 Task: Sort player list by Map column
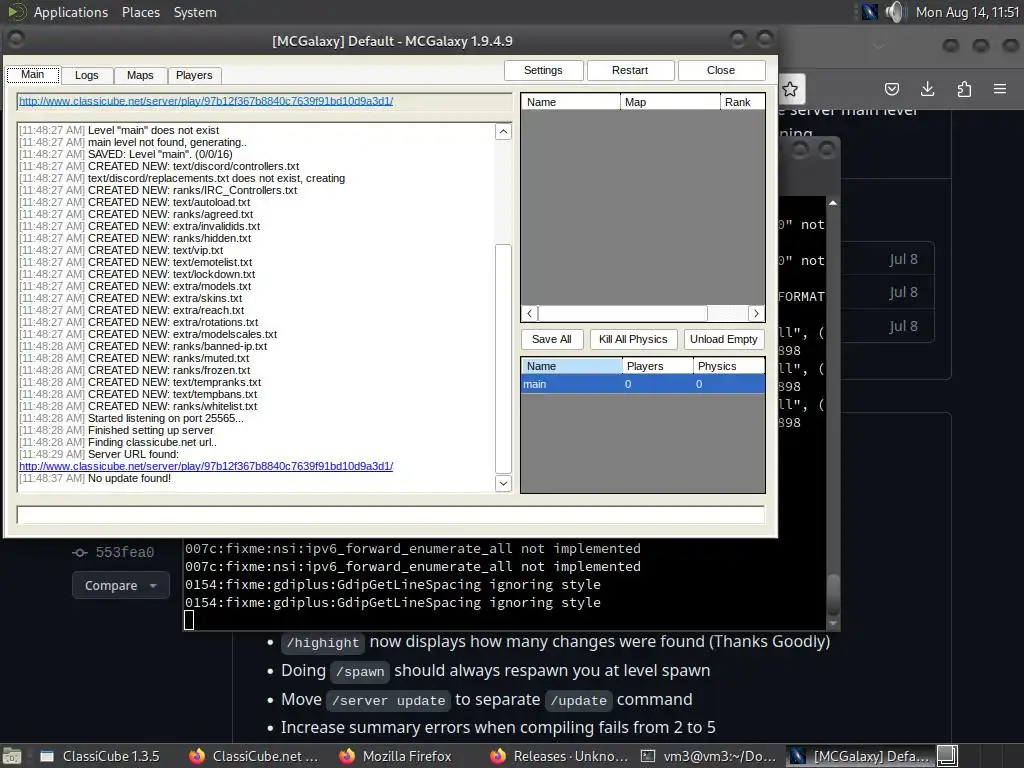click(670, 102)
